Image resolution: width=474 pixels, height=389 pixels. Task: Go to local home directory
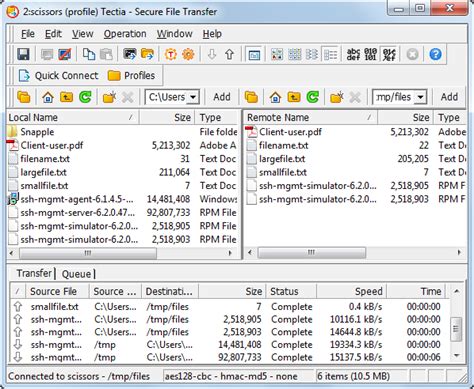[x=48, y=97]
